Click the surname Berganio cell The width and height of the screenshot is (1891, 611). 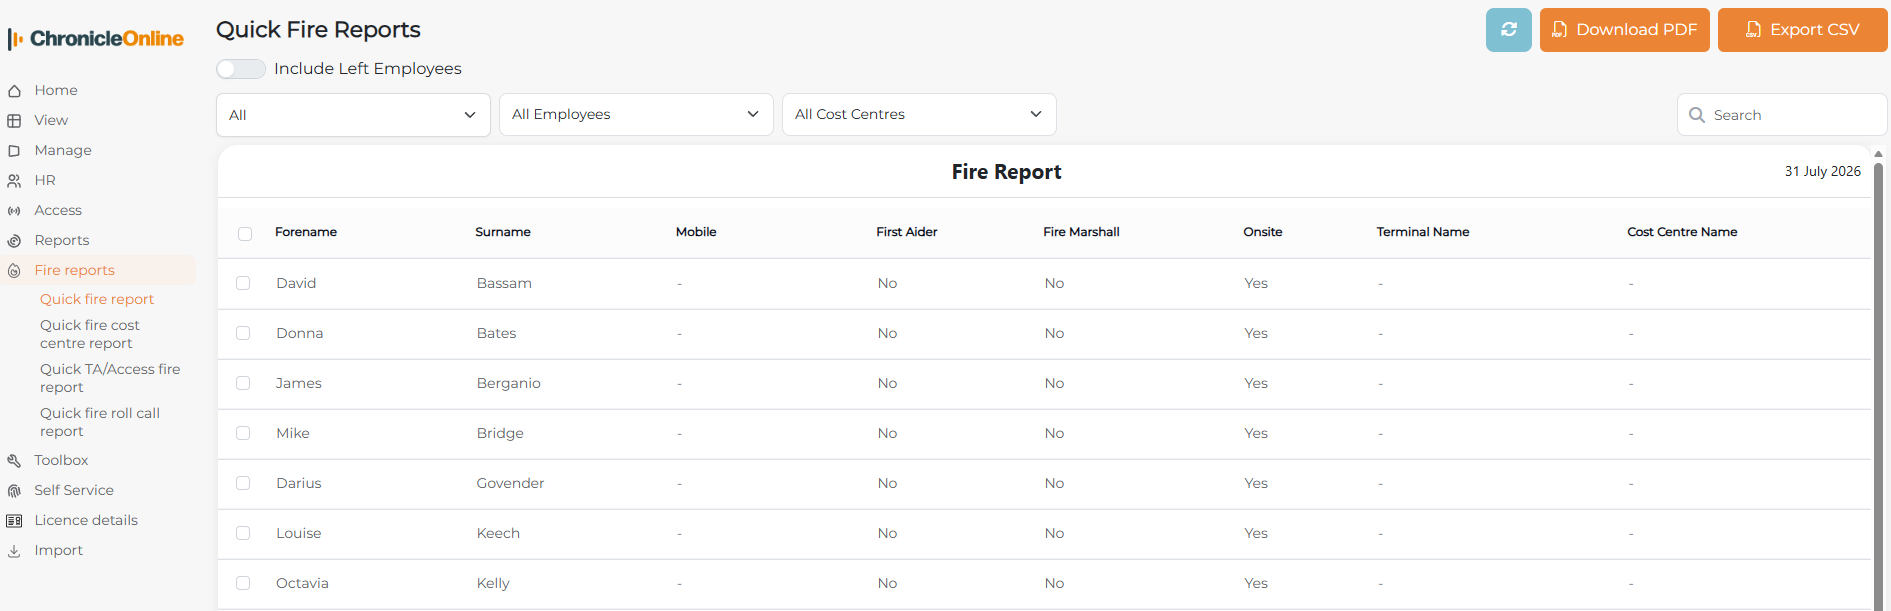pyautogui.click(x=509, y=383)
